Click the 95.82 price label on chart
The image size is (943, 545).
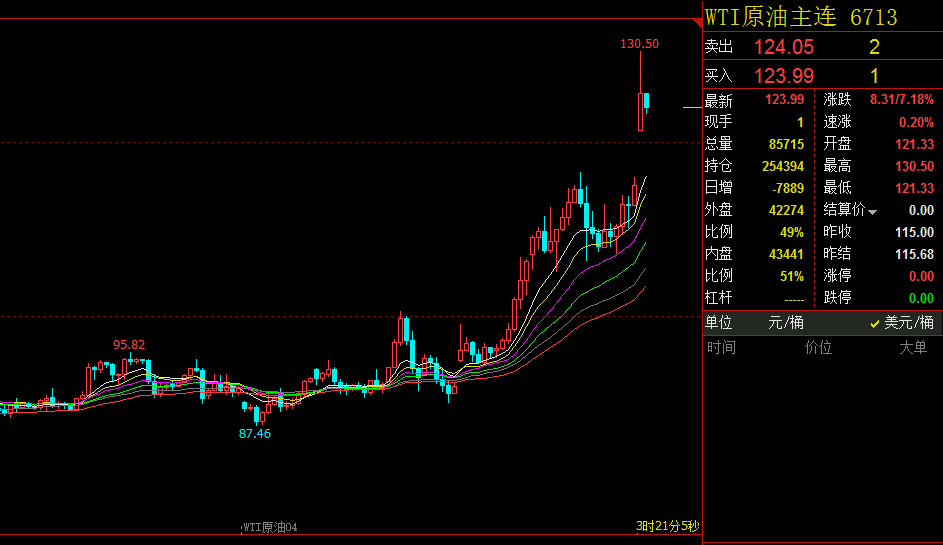[x=129, y=345]
